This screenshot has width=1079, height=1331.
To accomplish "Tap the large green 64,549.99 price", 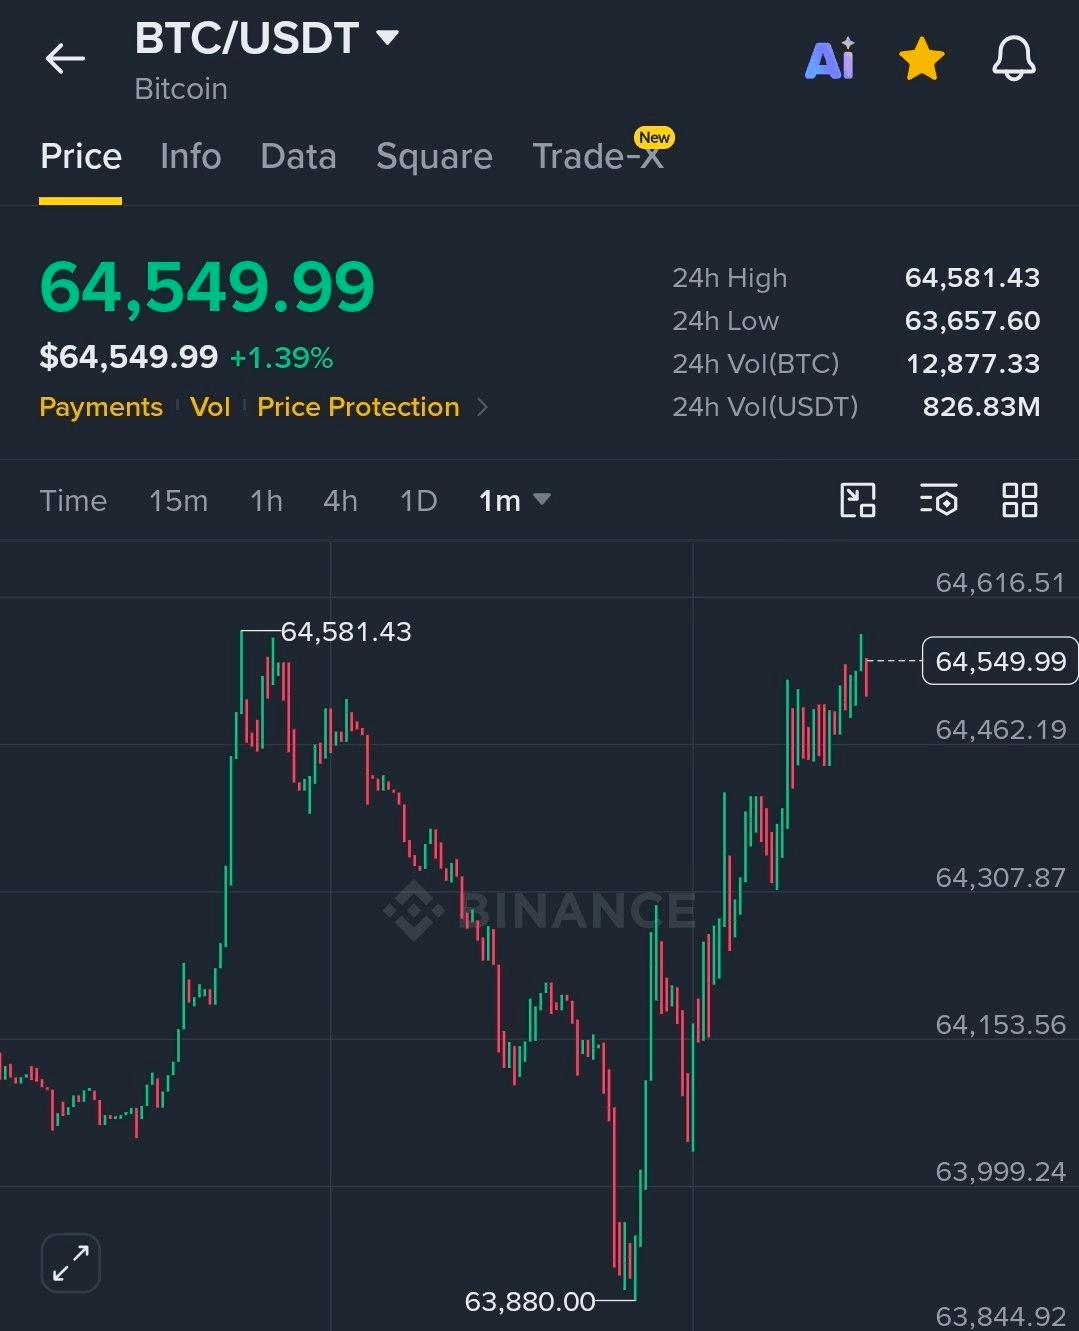I will pos(207,287).
